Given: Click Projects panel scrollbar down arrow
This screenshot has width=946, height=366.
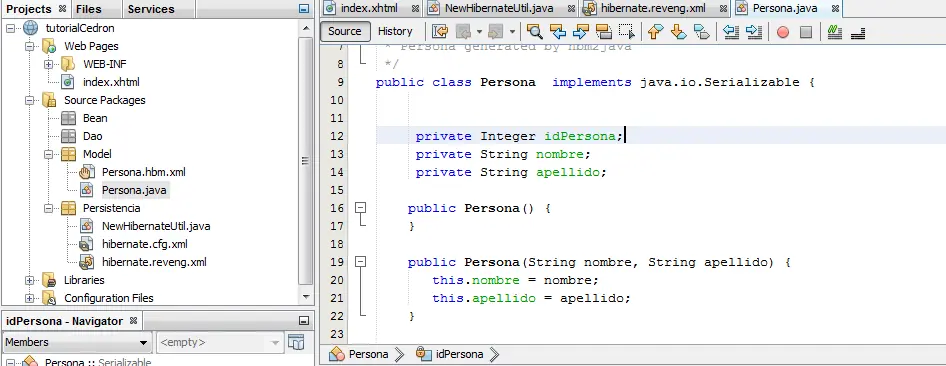Looking at the screenshot, I should [306, 297].
